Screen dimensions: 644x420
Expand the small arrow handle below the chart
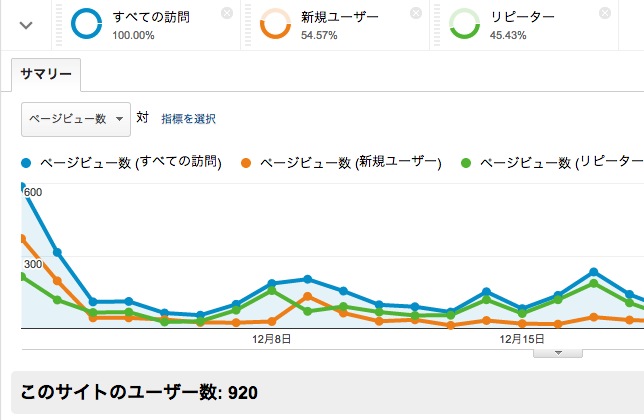559,352
